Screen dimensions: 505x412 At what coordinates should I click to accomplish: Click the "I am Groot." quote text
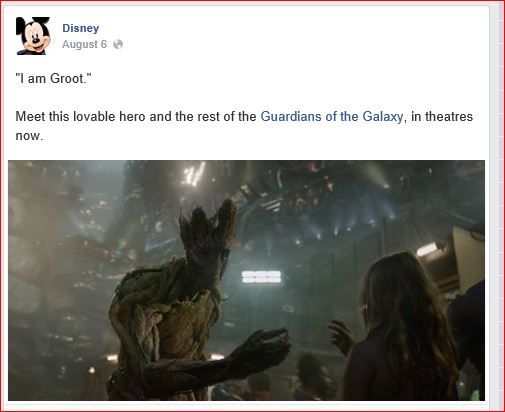[x=53, y=79]
